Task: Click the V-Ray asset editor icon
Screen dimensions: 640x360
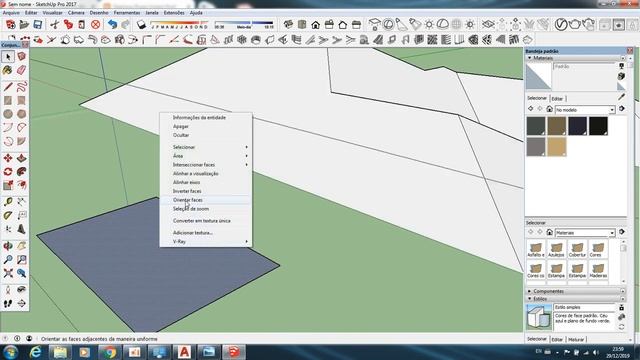Action: pyautogui.click(x=561, y=24)
